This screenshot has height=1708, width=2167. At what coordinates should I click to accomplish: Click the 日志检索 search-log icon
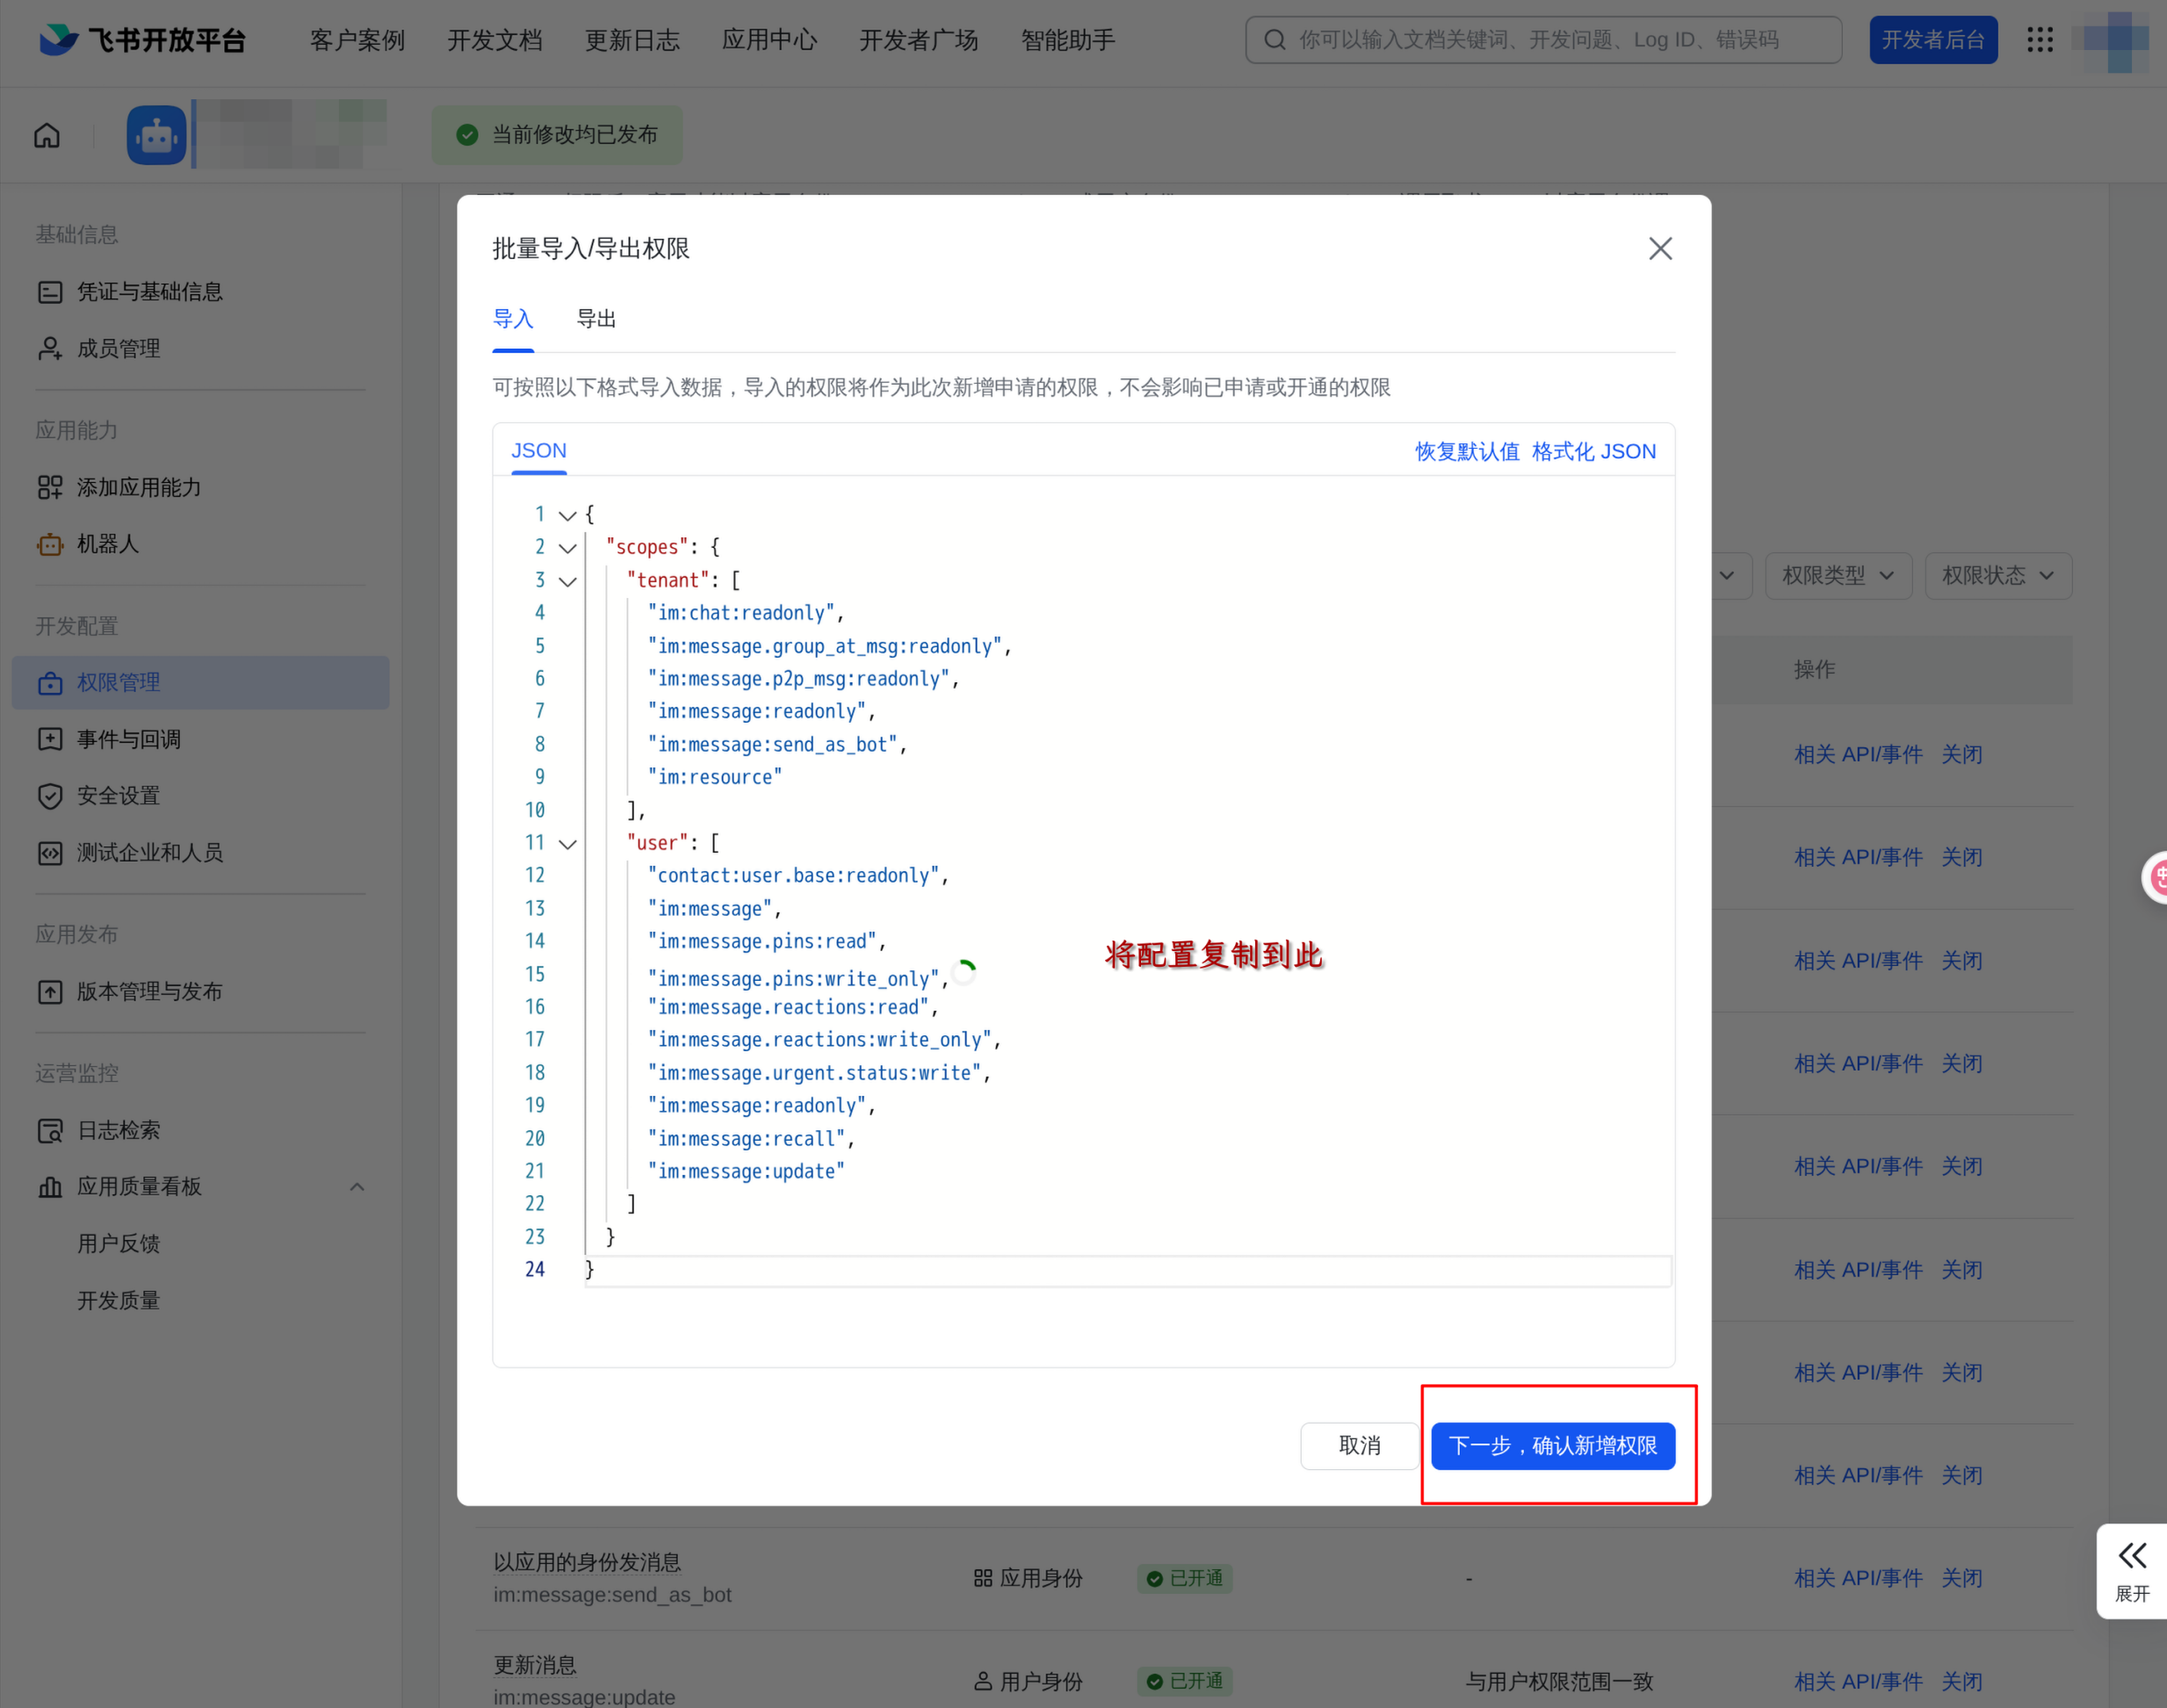tap(50, 1131)
